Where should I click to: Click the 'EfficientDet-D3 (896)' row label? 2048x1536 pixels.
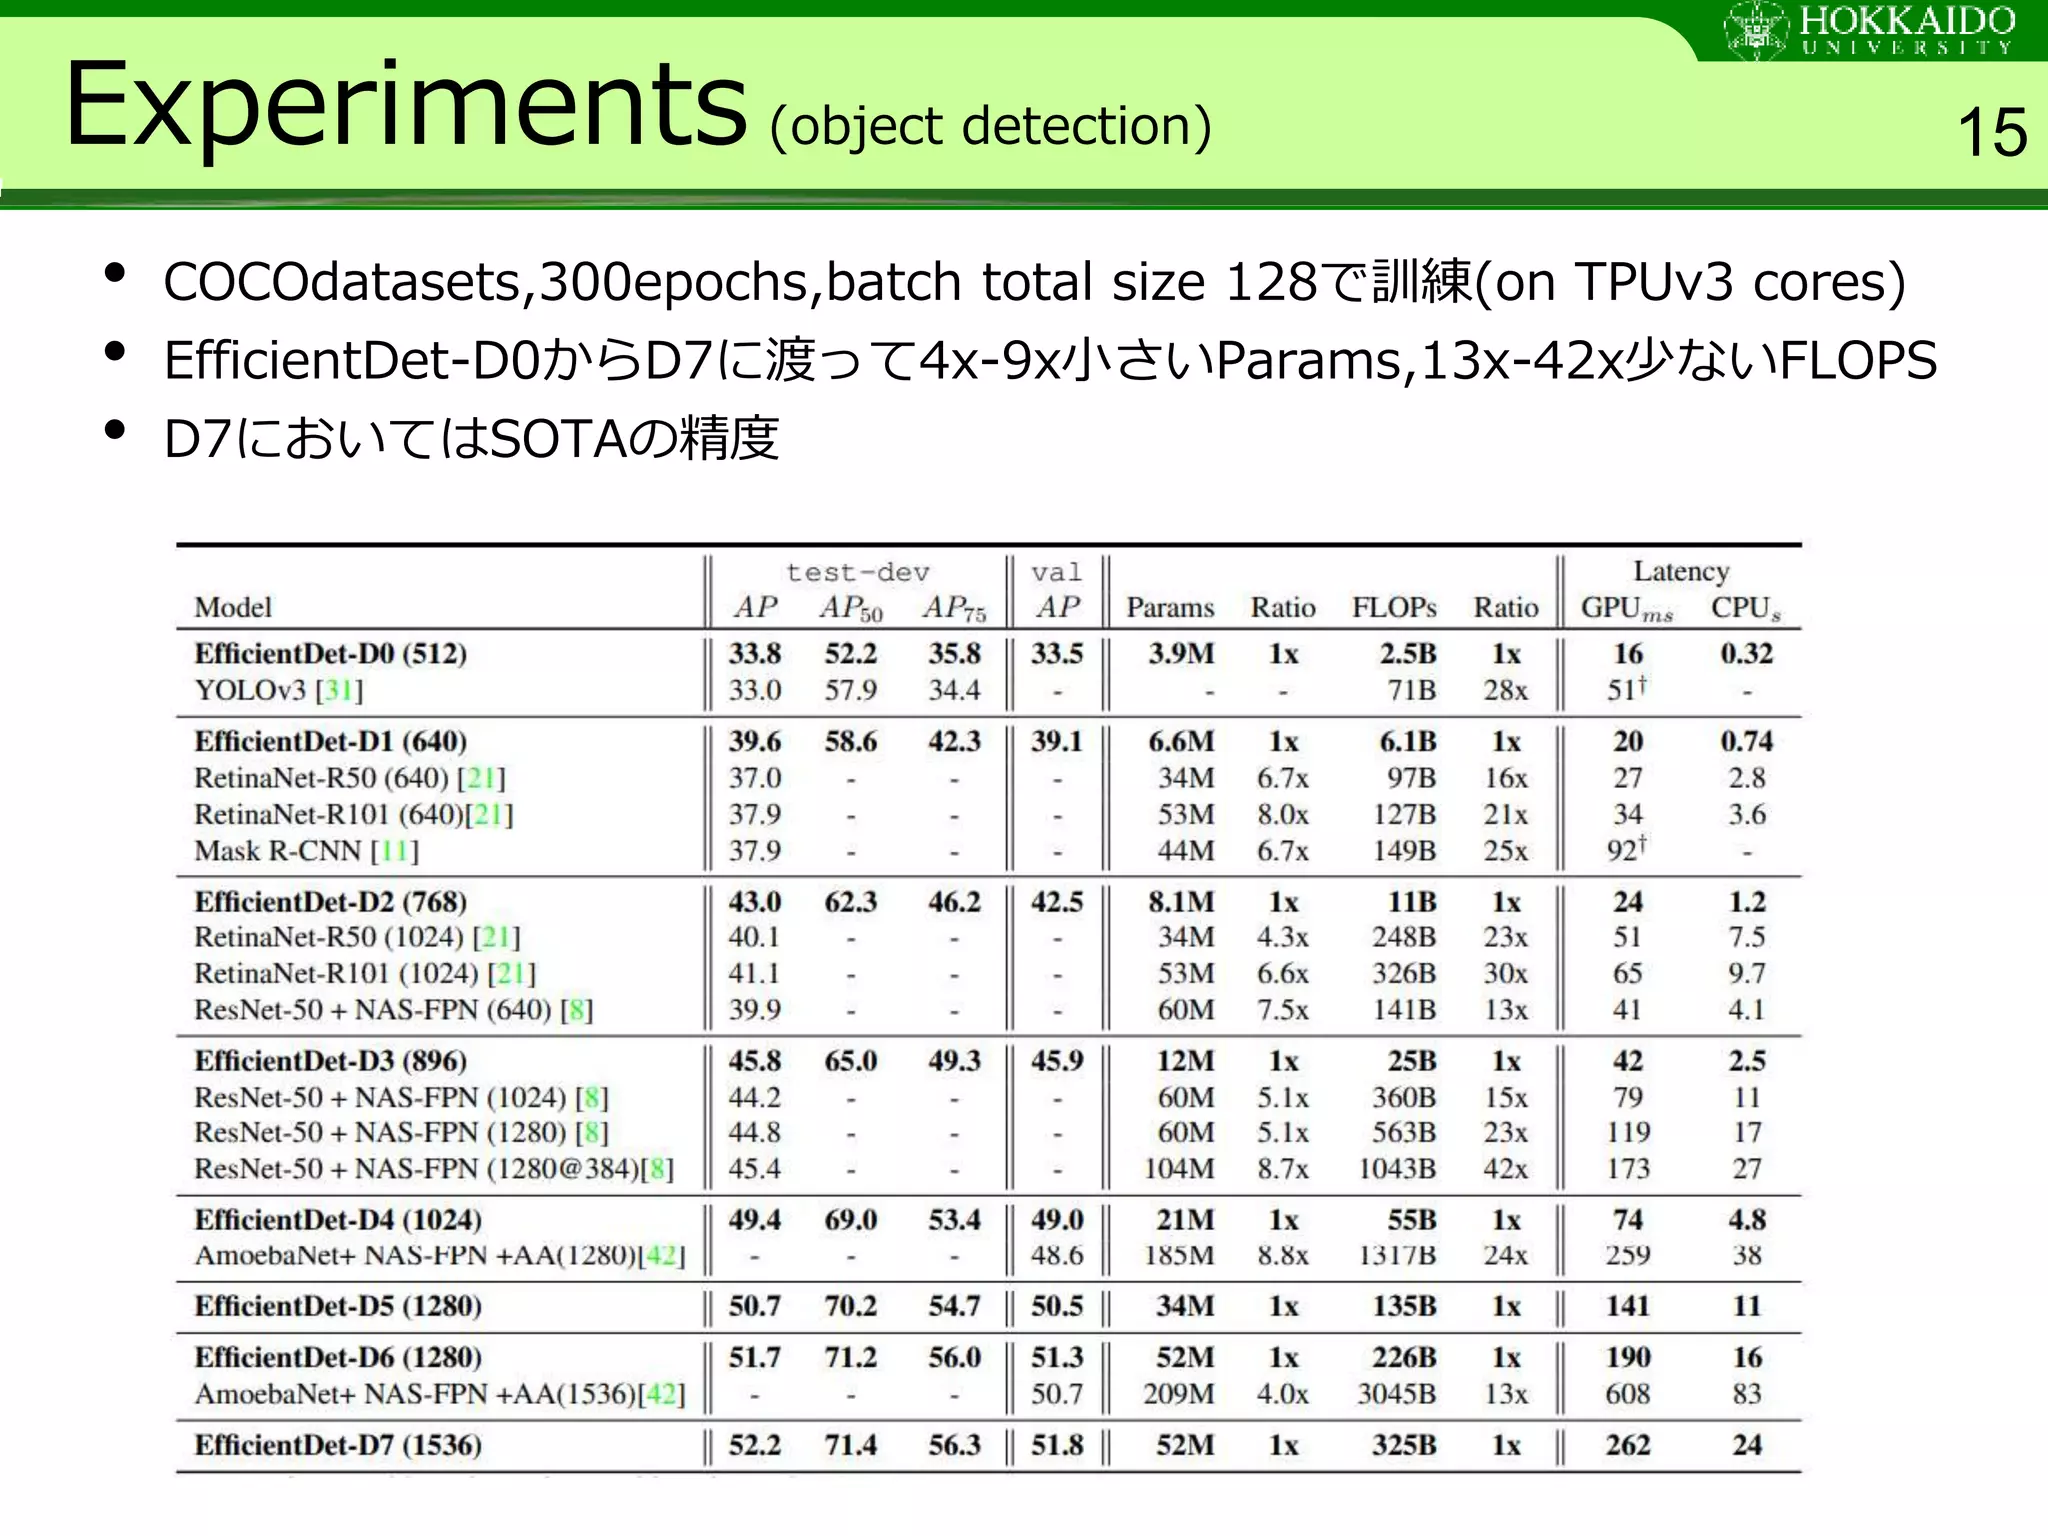pyautogui.click(x=331, y=1061)
